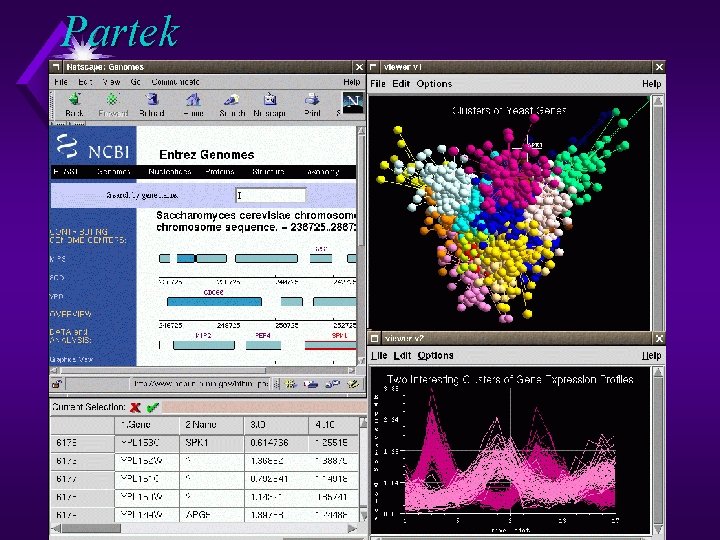Follow the Taxonomy link in NCBI navigation bar
The image size is (720, 540).
[322, 172]
